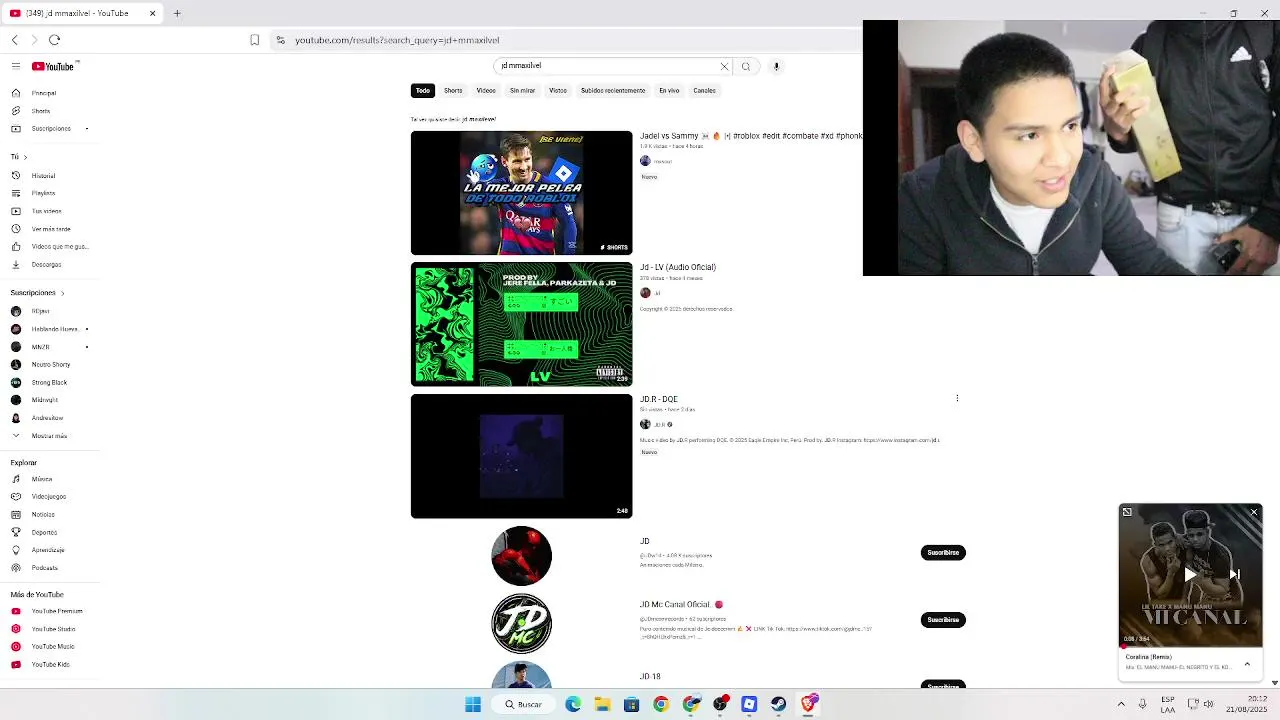Select the En vivo filter chip
This screenshot has width=1280, height=720.
[669, 91]
